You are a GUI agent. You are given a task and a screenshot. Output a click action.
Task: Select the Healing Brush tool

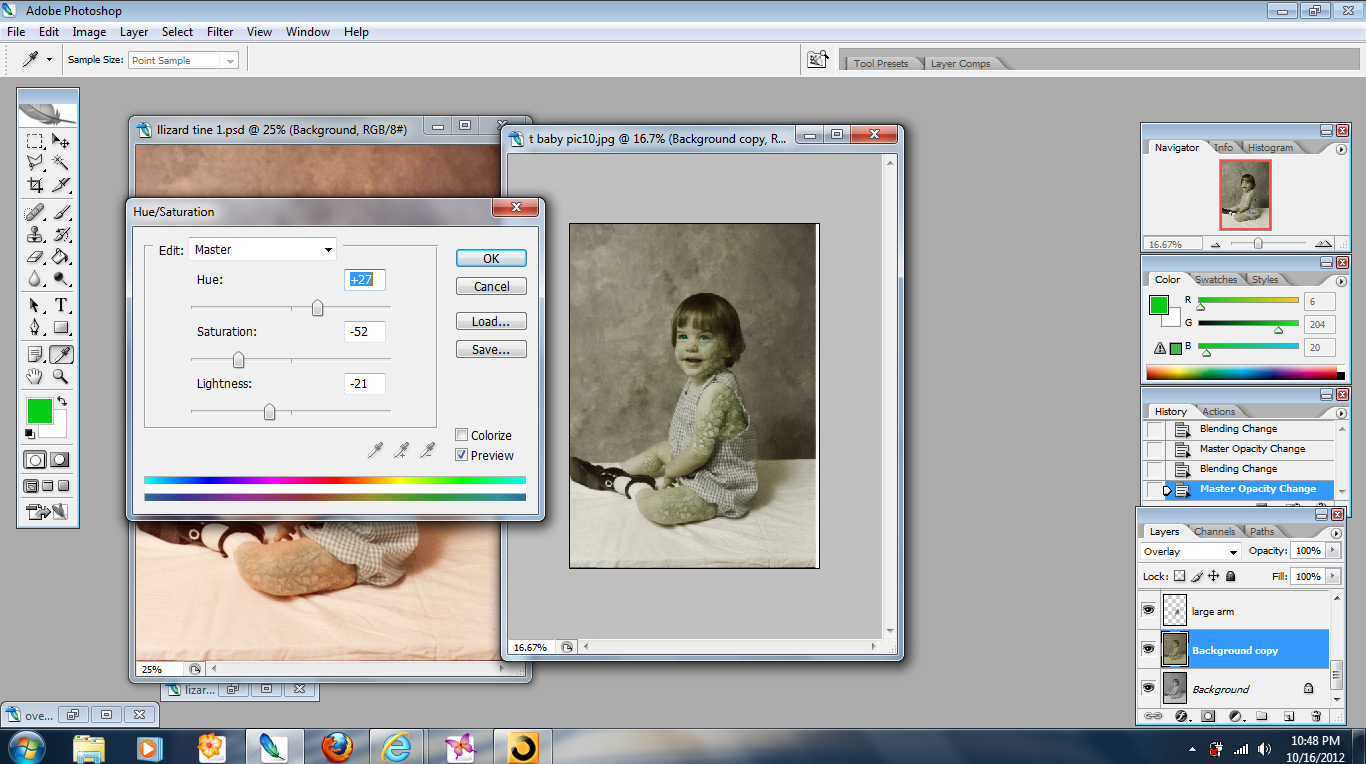pos(35,213)
